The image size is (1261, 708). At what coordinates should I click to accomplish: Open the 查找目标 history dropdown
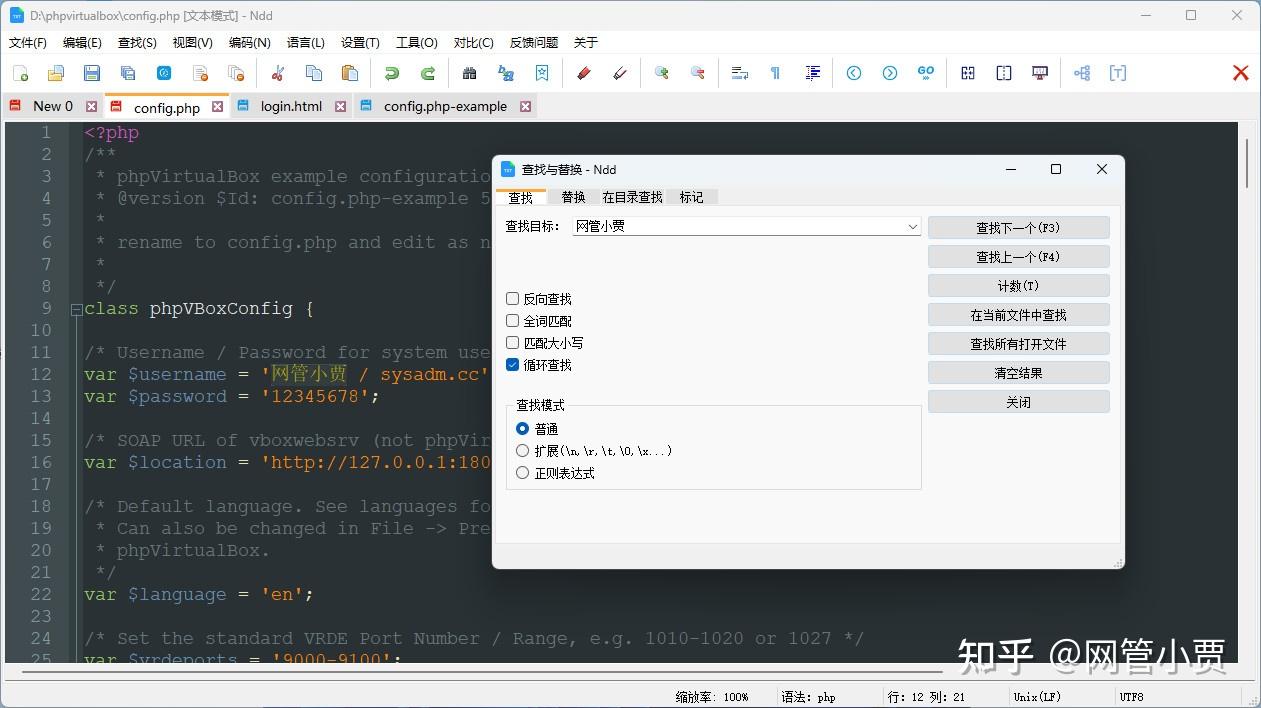pos(912,227)
